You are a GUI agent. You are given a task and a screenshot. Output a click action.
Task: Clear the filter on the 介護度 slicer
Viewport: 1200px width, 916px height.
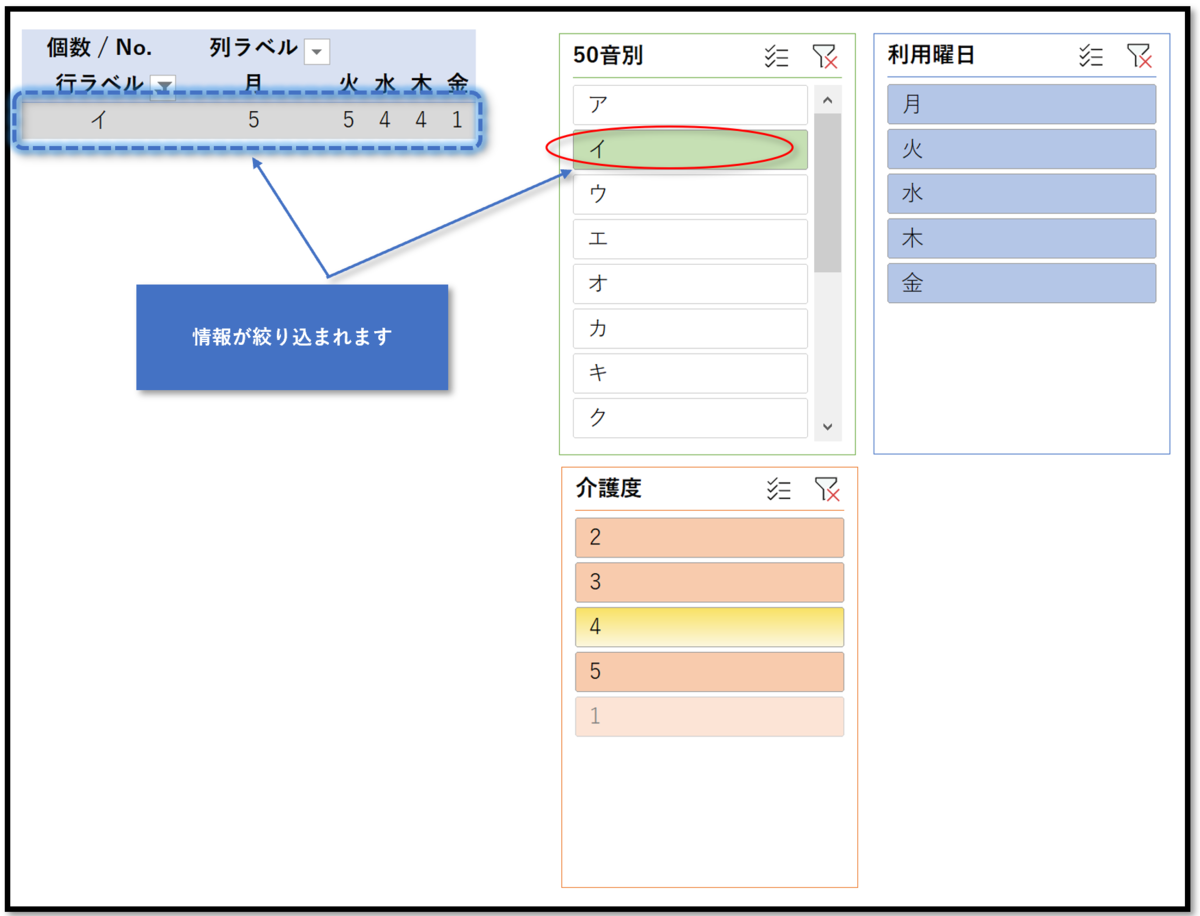(x=827, y=490)
